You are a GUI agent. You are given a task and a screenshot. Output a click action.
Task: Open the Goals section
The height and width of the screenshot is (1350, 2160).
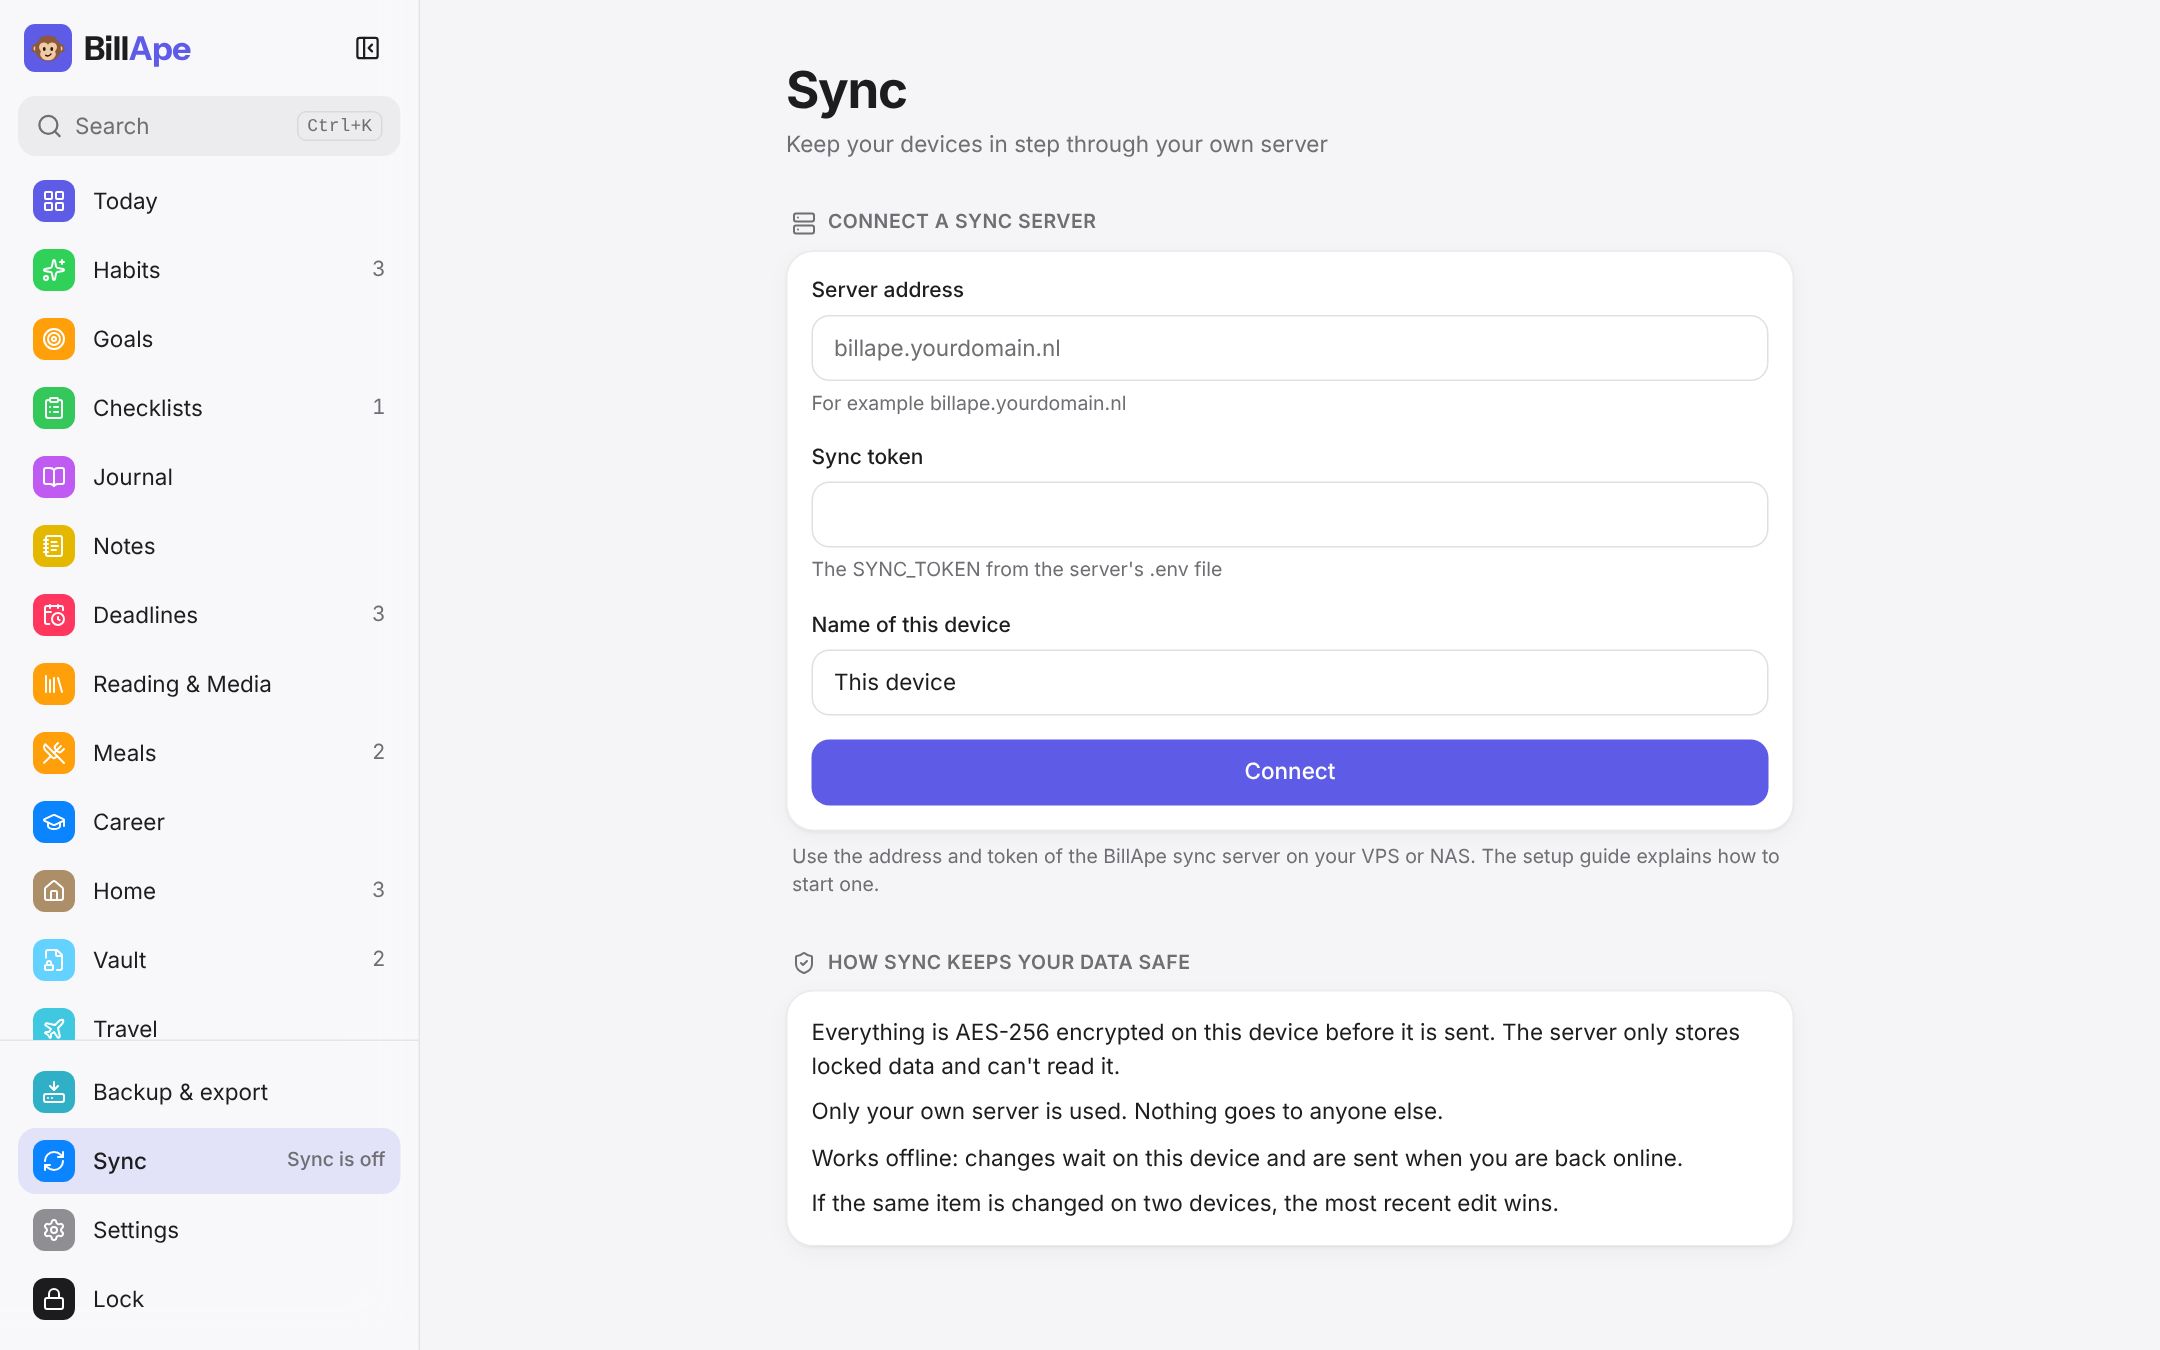pos(209,339)
